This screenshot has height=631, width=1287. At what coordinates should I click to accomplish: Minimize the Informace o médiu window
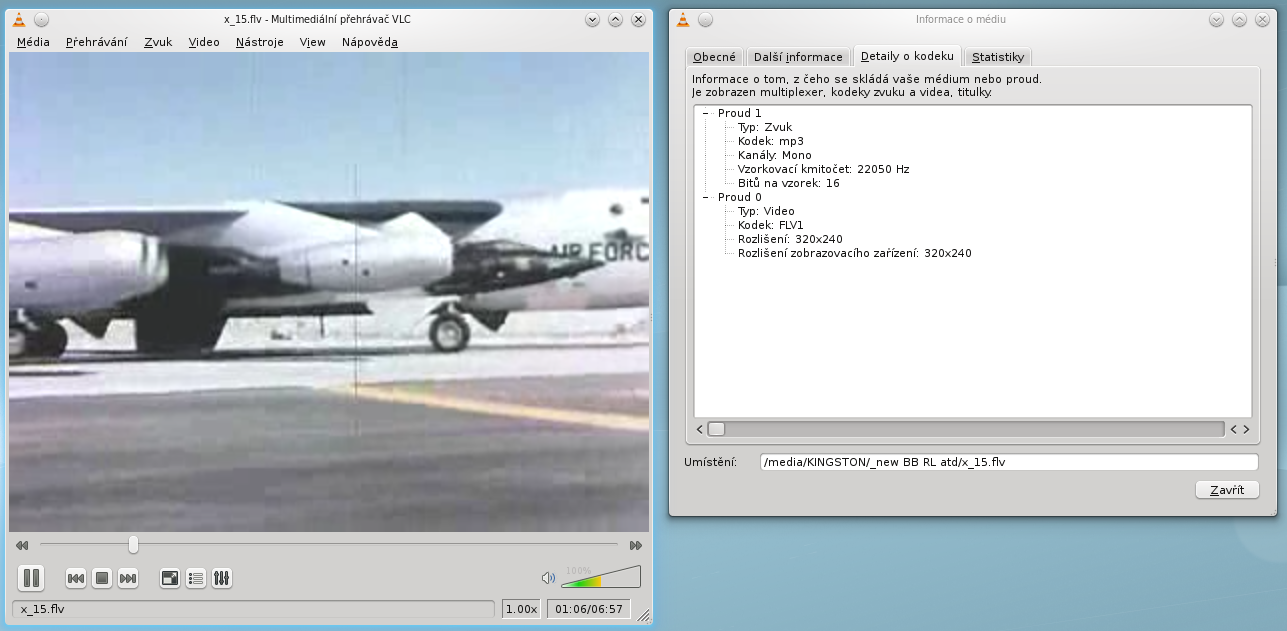pyautogui.click(x=1217, y=19)
